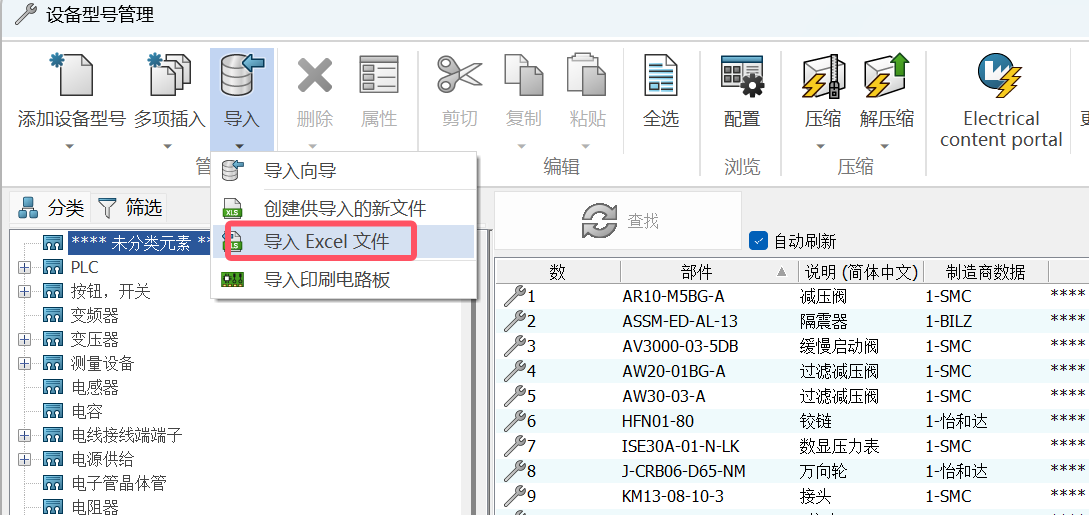Open dropdown arrow under 添加设备型号
The width and height of the screenshot is (1089, 515).
(x=71, y=146)
